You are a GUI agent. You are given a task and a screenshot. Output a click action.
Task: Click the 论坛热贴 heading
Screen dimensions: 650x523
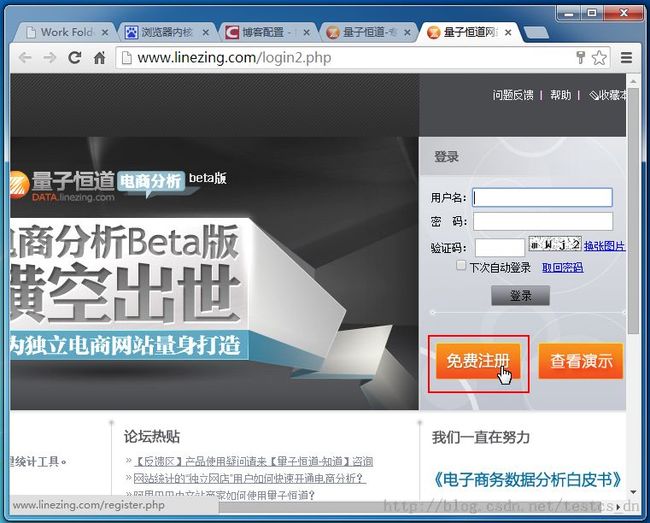click(152, 436)
